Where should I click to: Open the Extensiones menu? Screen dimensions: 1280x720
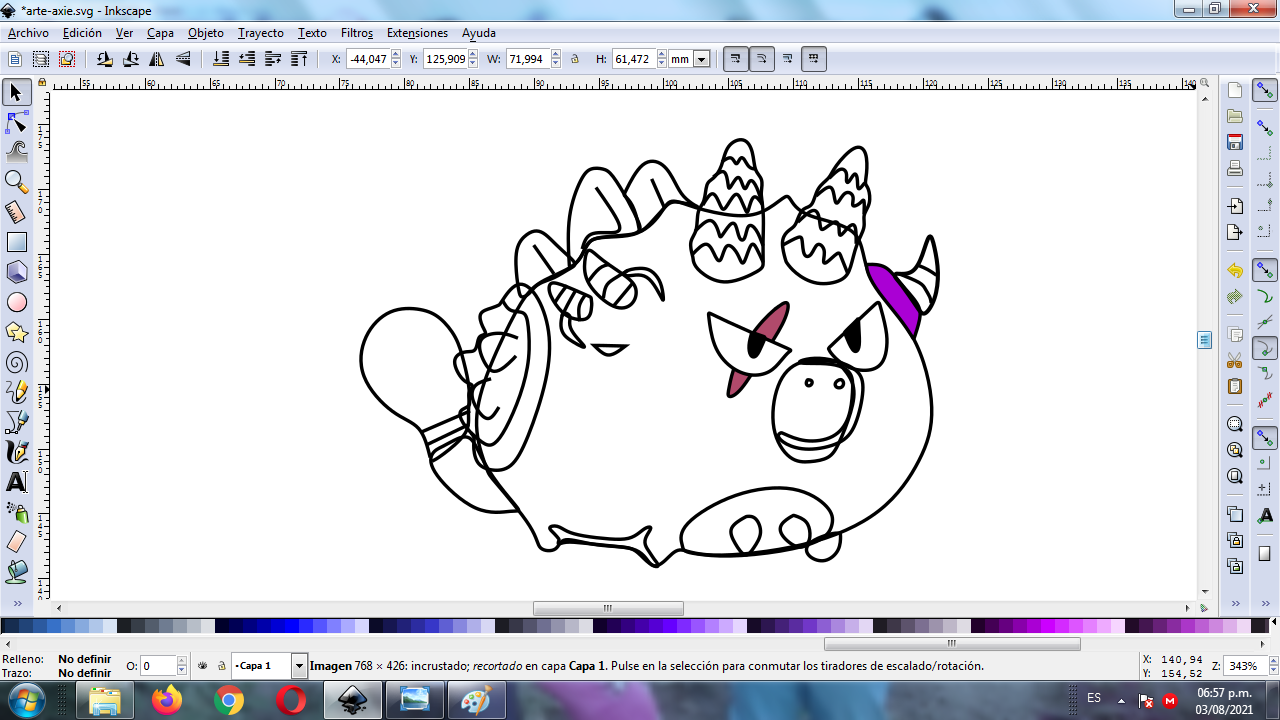(x=417, y=33)
